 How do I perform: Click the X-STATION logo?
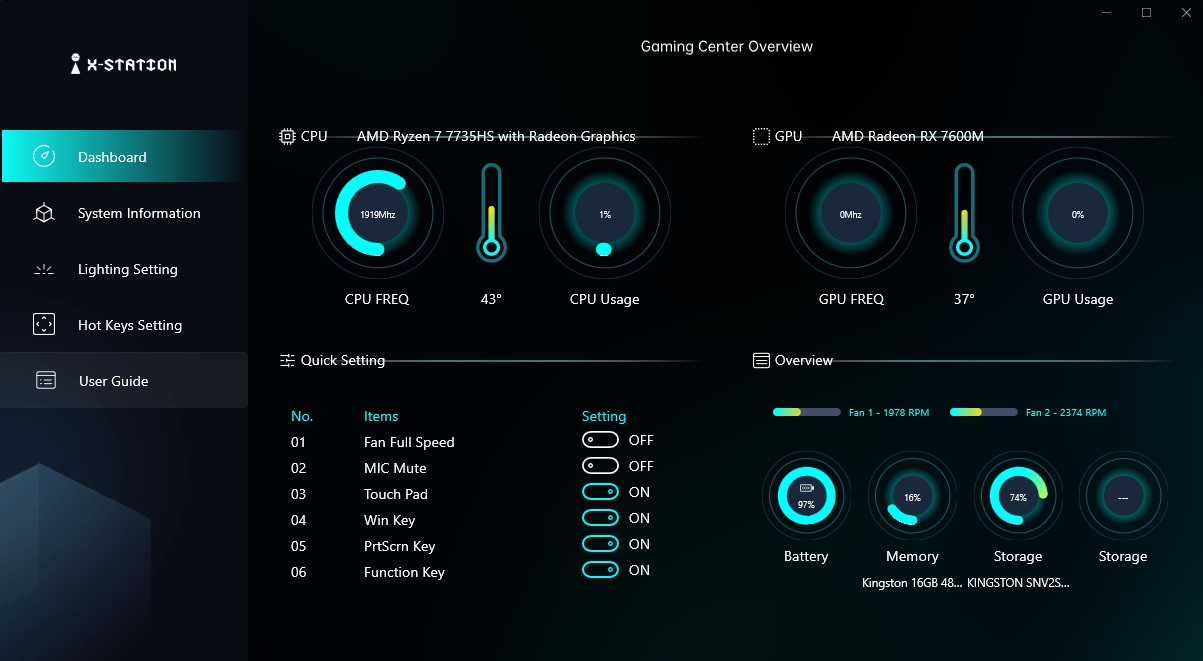pyautogui.click(x=123, y=65)
